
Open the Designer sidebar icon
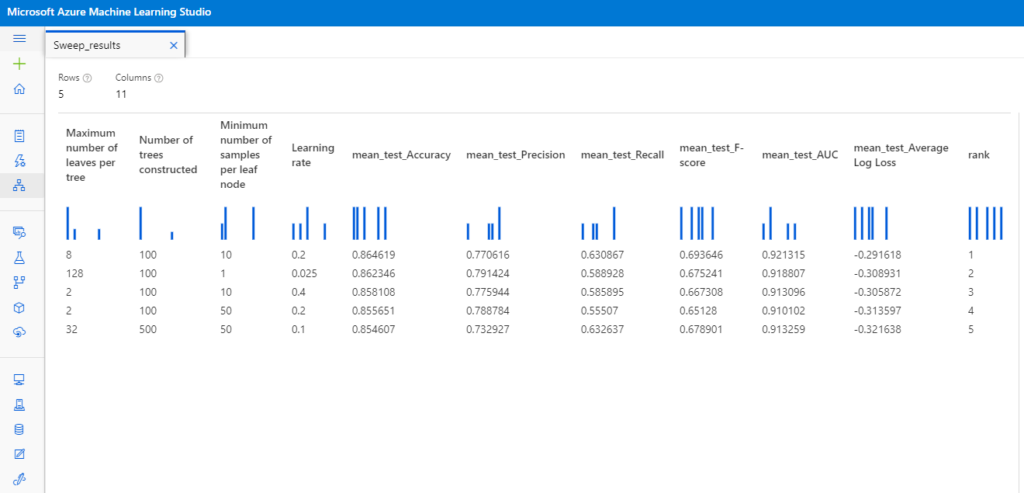click(20, 186)
